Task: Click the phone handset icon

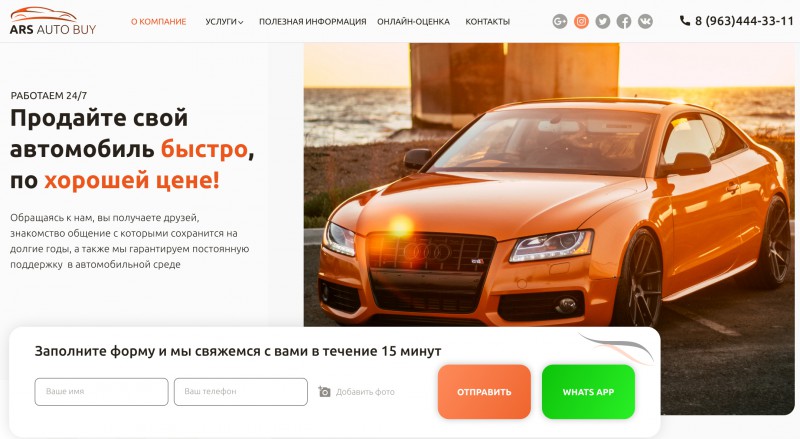Action: pyautogui.click(x=685, y=21)
